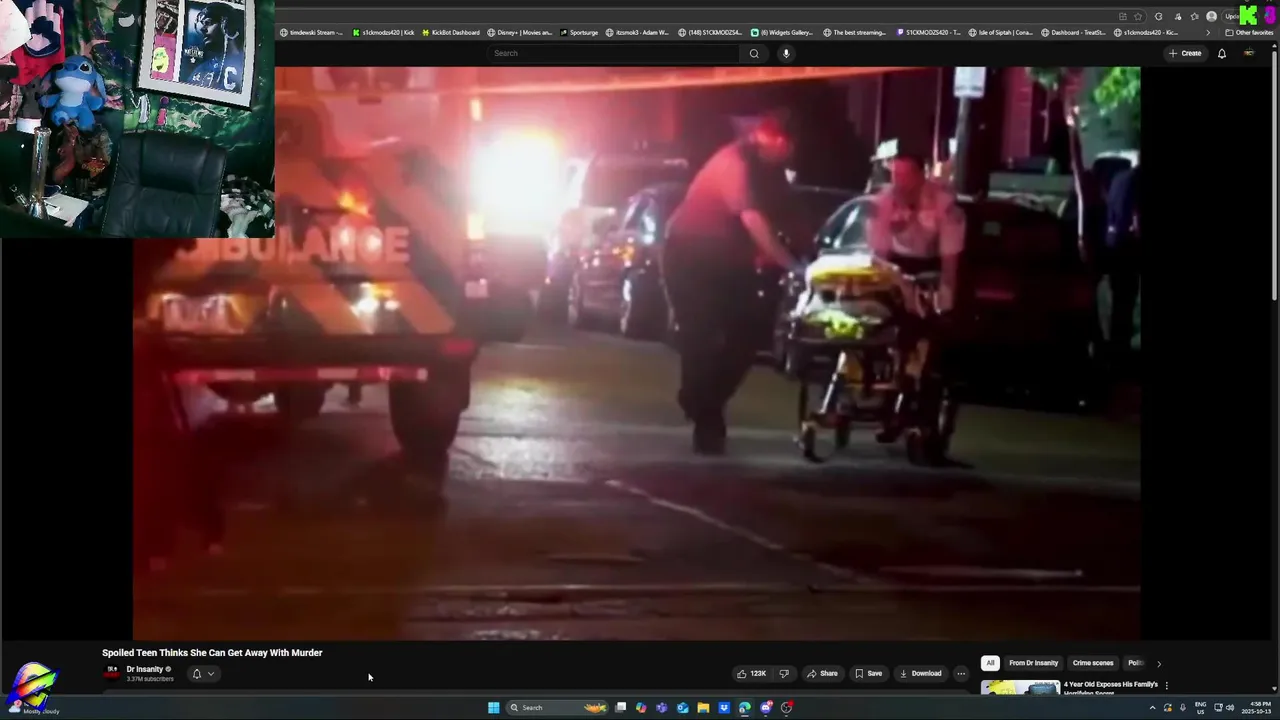The width and height of the screenshot is (1280, 720).
Task: Click the video player frame
Action: pyautogui.click(x=637, y=353)
